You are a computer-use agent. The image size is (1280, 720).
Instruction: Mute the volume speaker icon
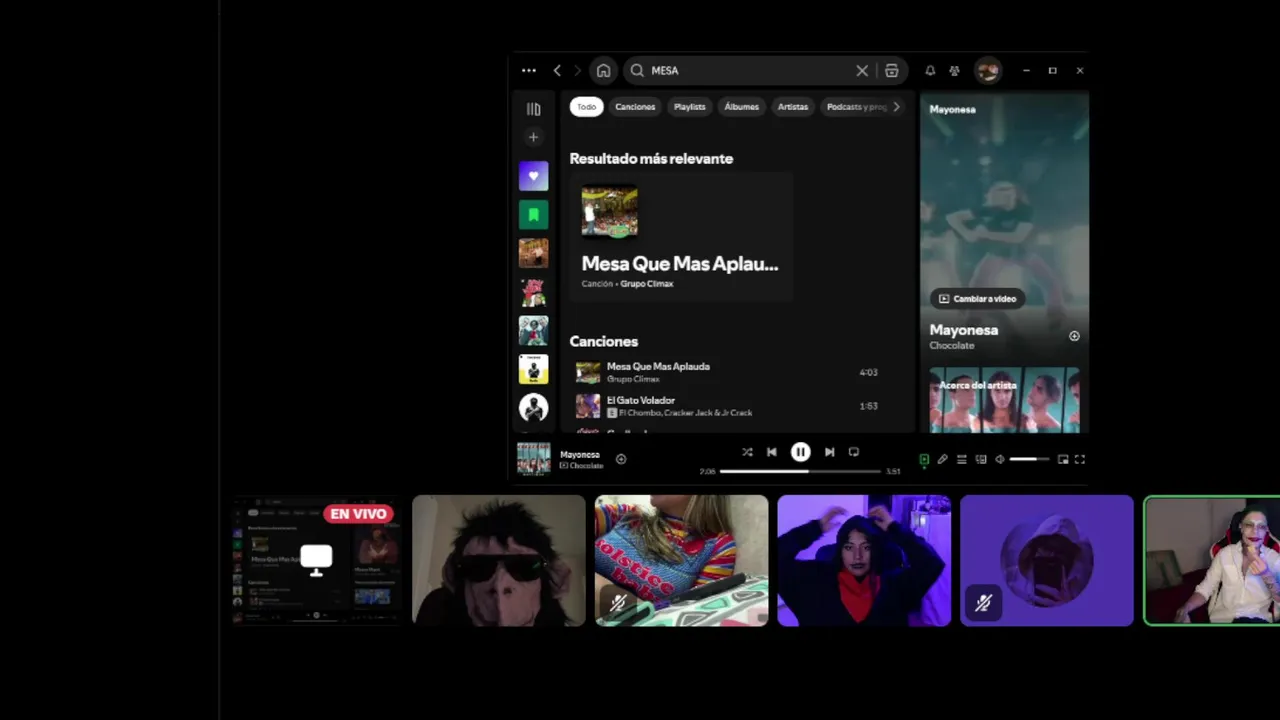click(x=1000, y=460)
